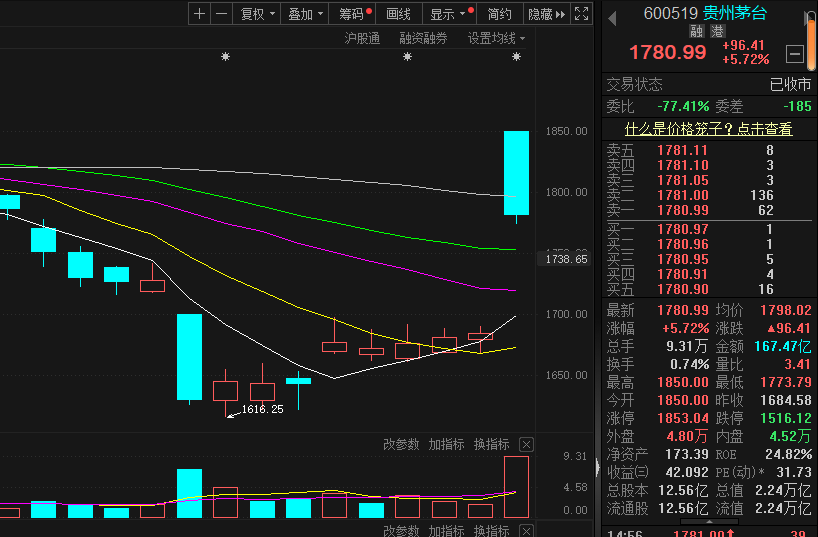Expand the 显示 dropdown

tap(449, 14)
